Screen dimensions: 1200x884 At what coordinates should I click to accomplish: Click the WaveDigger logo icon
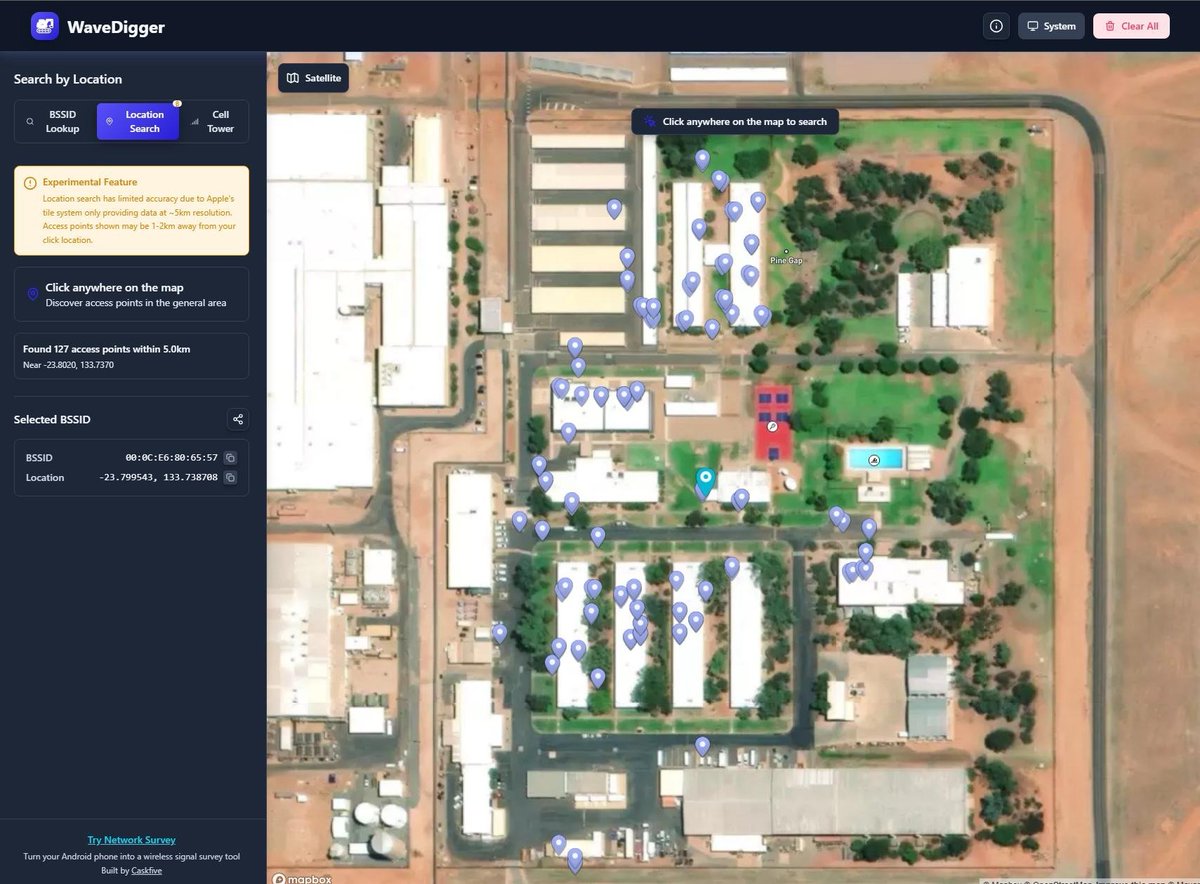45,26
